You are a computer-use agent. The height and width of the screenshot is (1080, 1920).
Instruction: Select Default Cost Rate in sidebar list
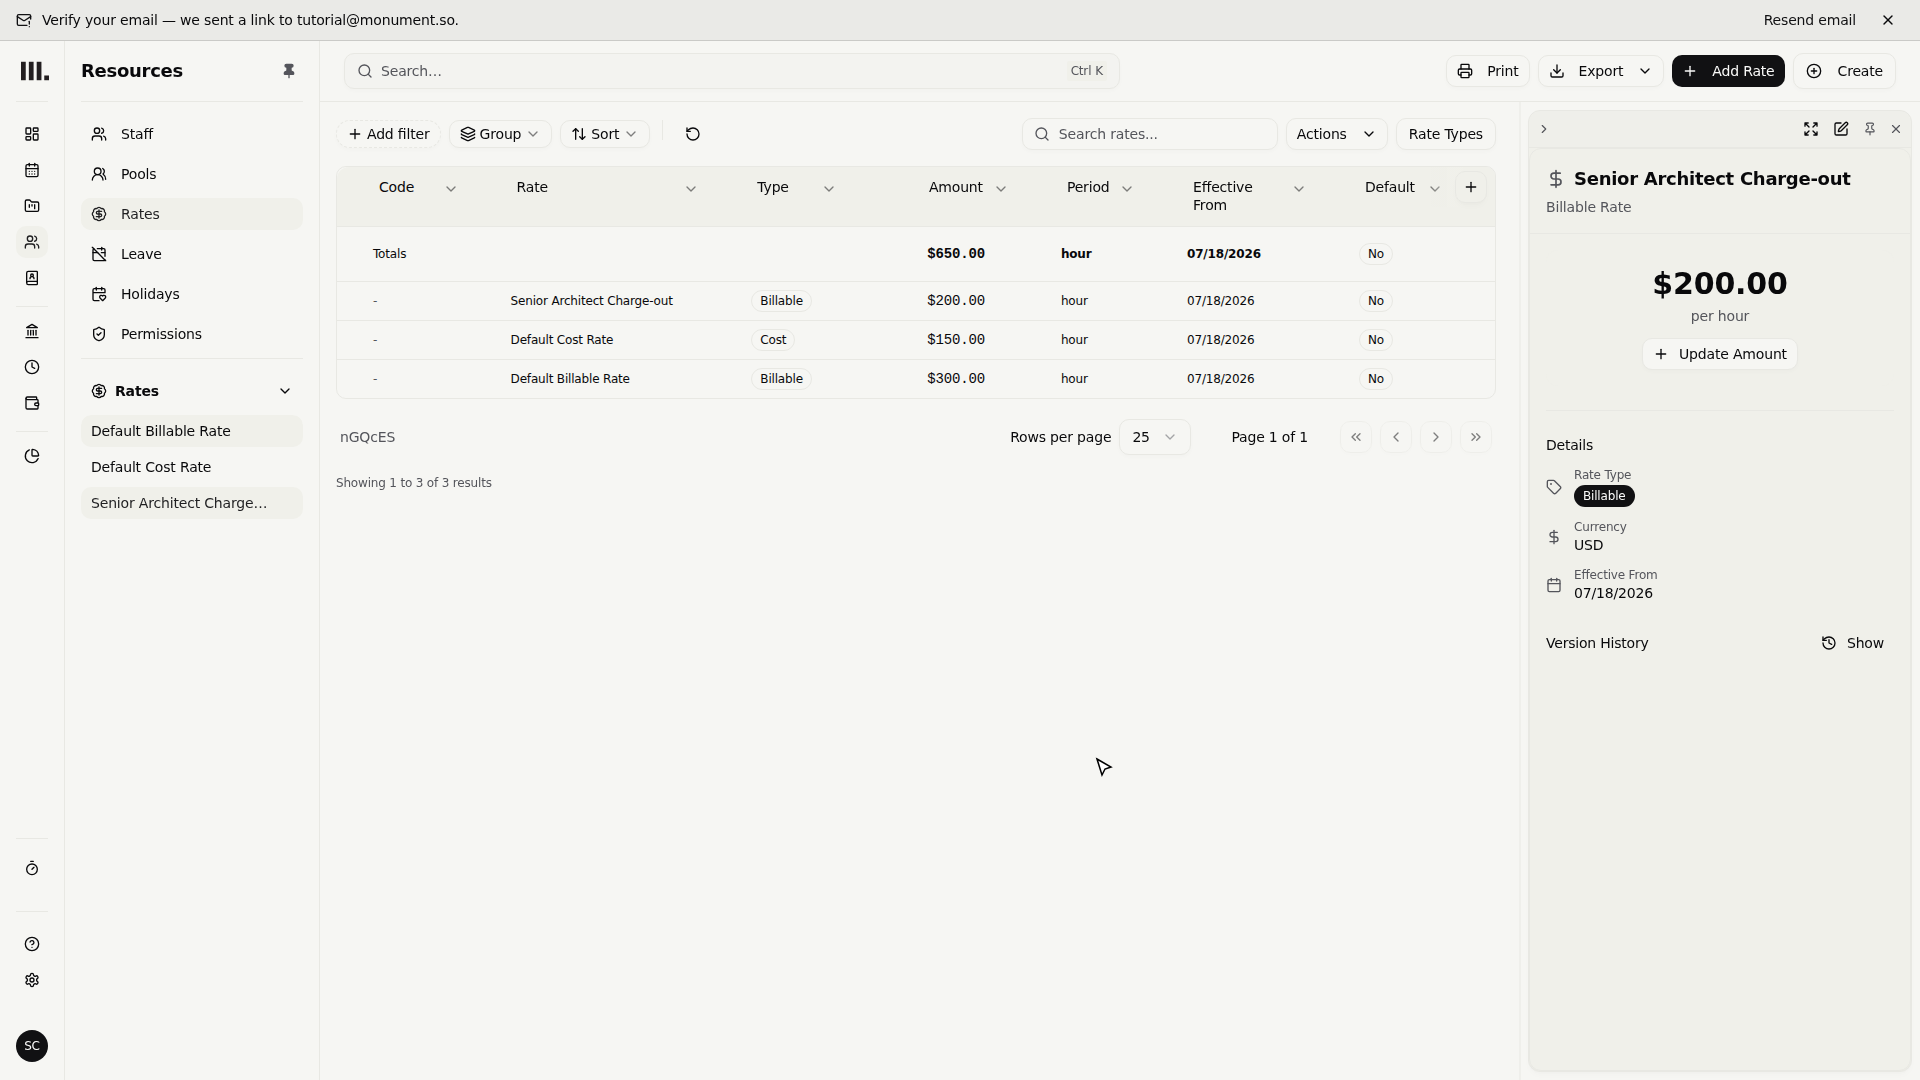(x=192, y=467)
